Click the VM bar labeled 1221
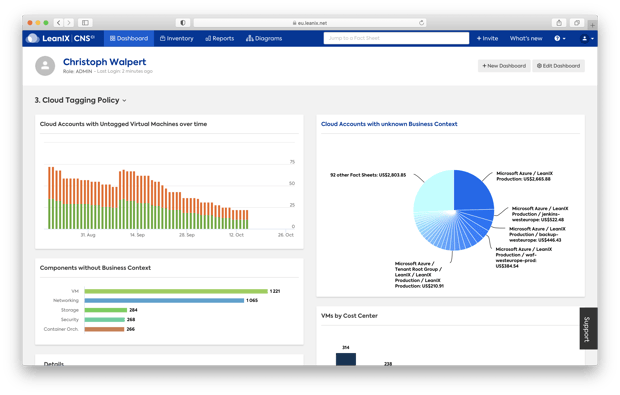Screen dimensions: 620x395 pos(176,291)
